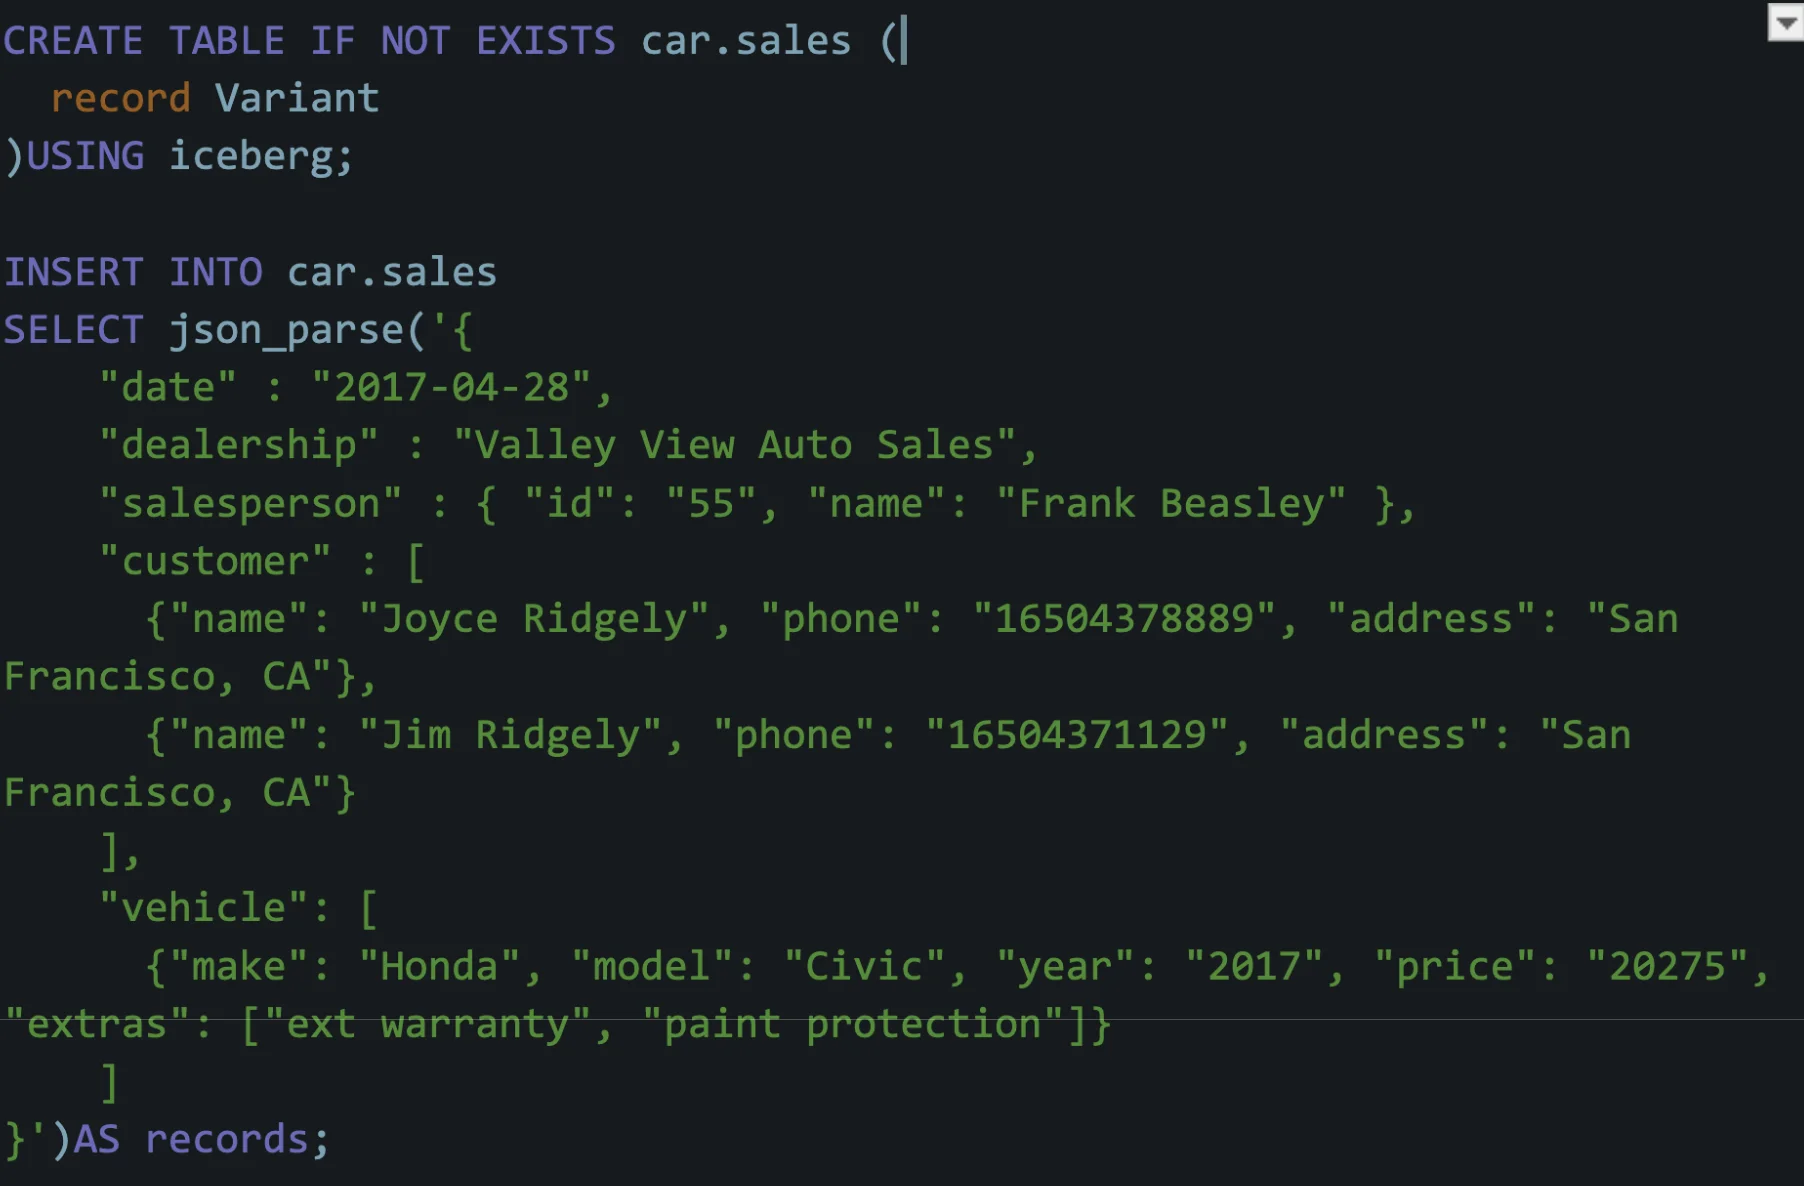The height and width of the screenshot is (1186, 1804).
Task: Click the text Valley View Auto Sales
Action: (x=733, y=445)
